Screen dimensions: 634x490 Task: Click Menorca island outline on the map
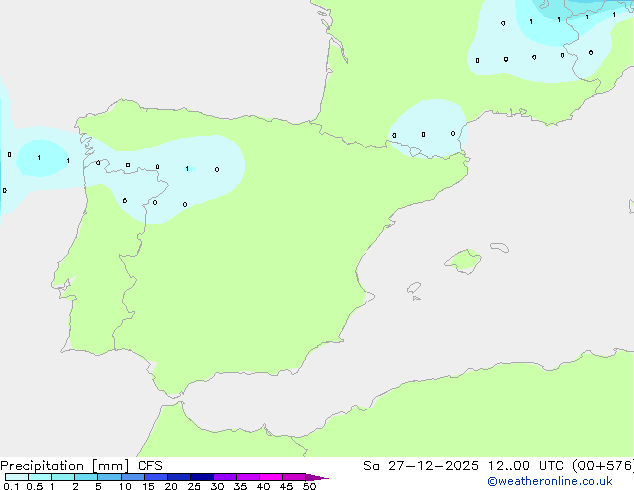pos(500,247)
